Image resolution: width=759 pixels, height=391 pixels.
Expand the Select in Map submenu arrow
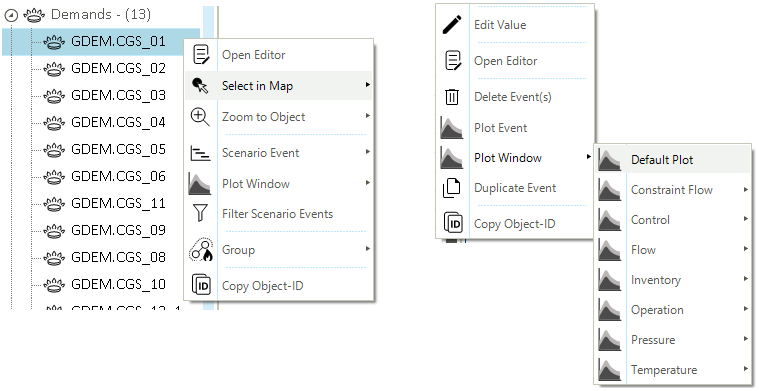point(368,85)
